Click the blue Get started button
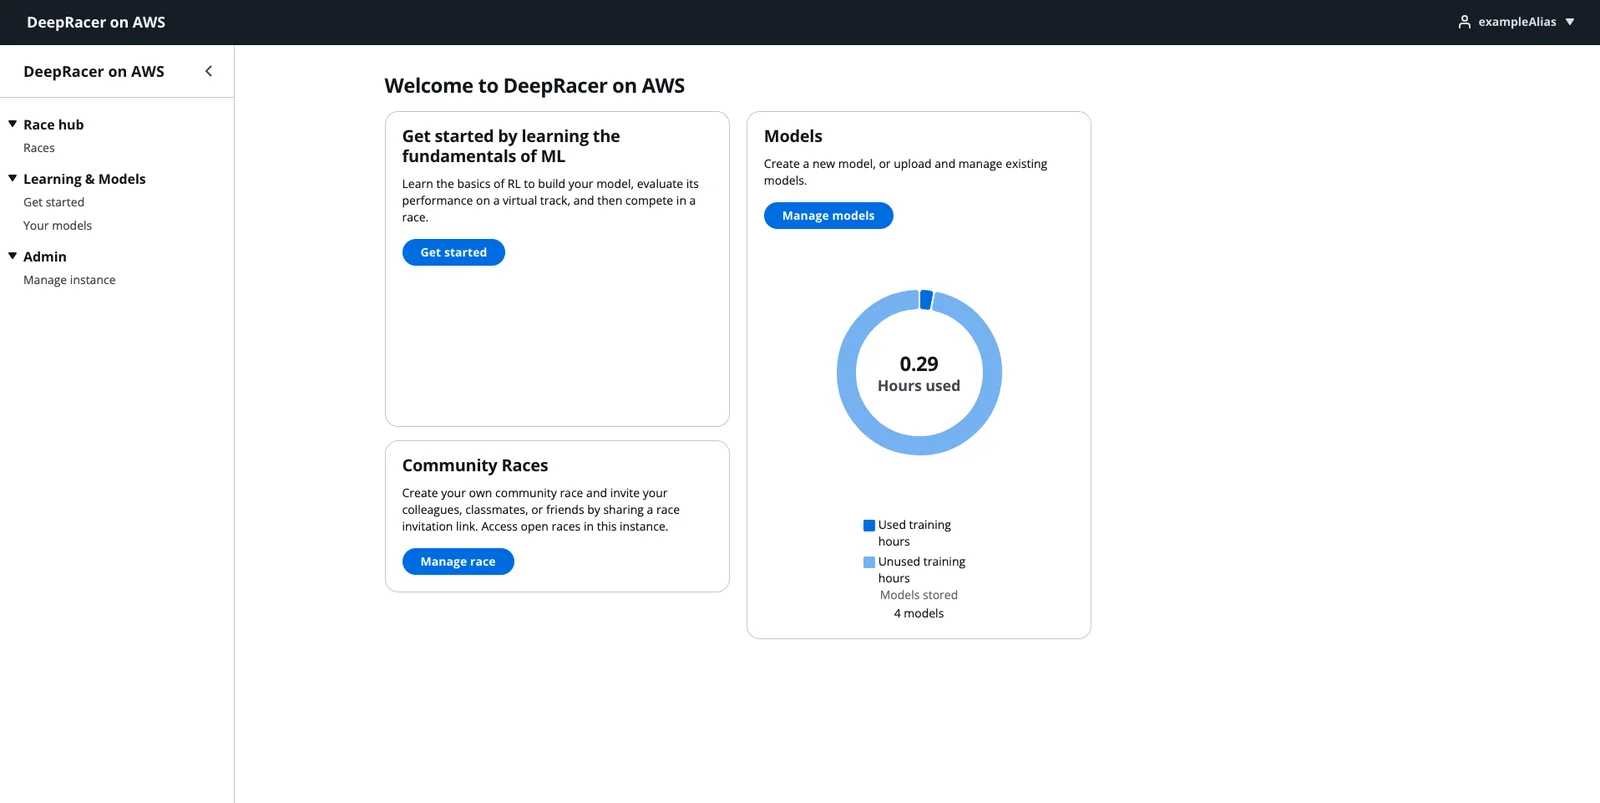This screenshot has height=803, width=1600. point(453,252)
